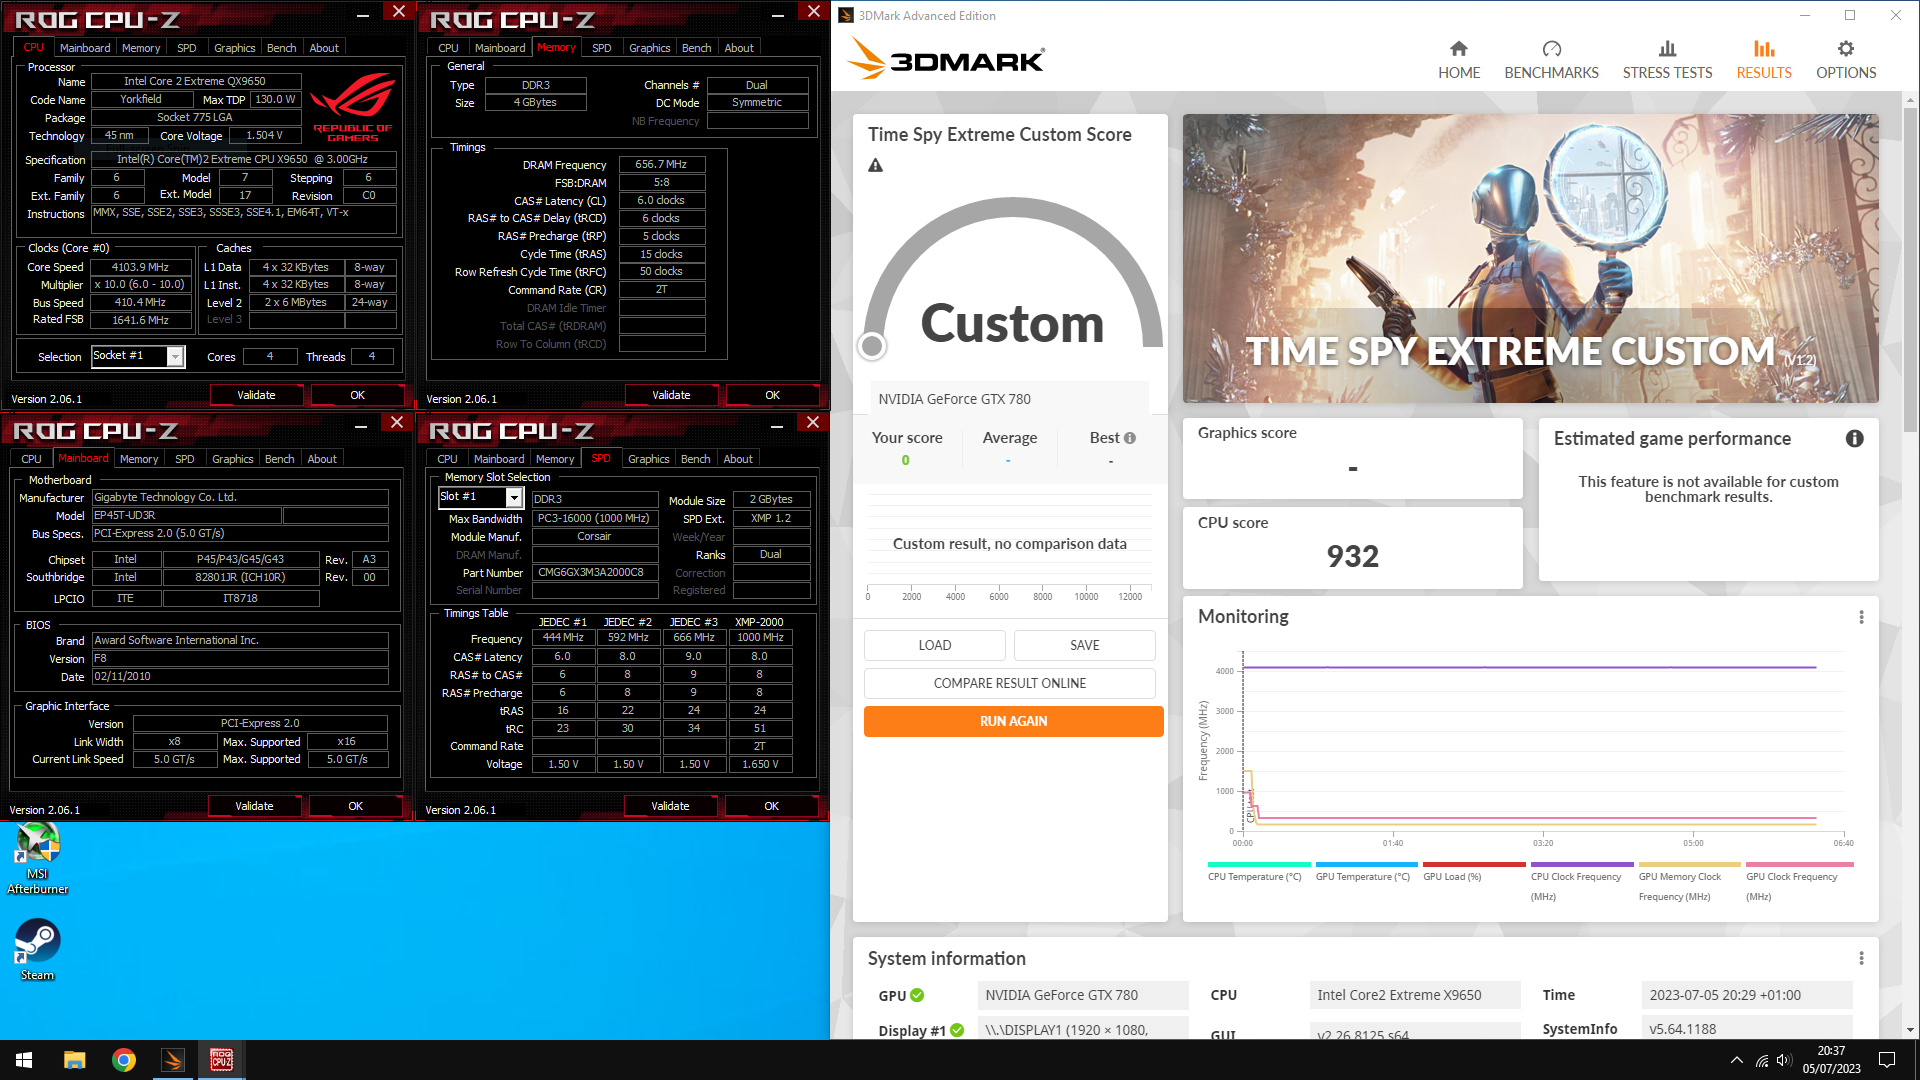The image size is (1920, 1080).
Task: Click OK in the Memory tab window
Action: tap(772, 395)
